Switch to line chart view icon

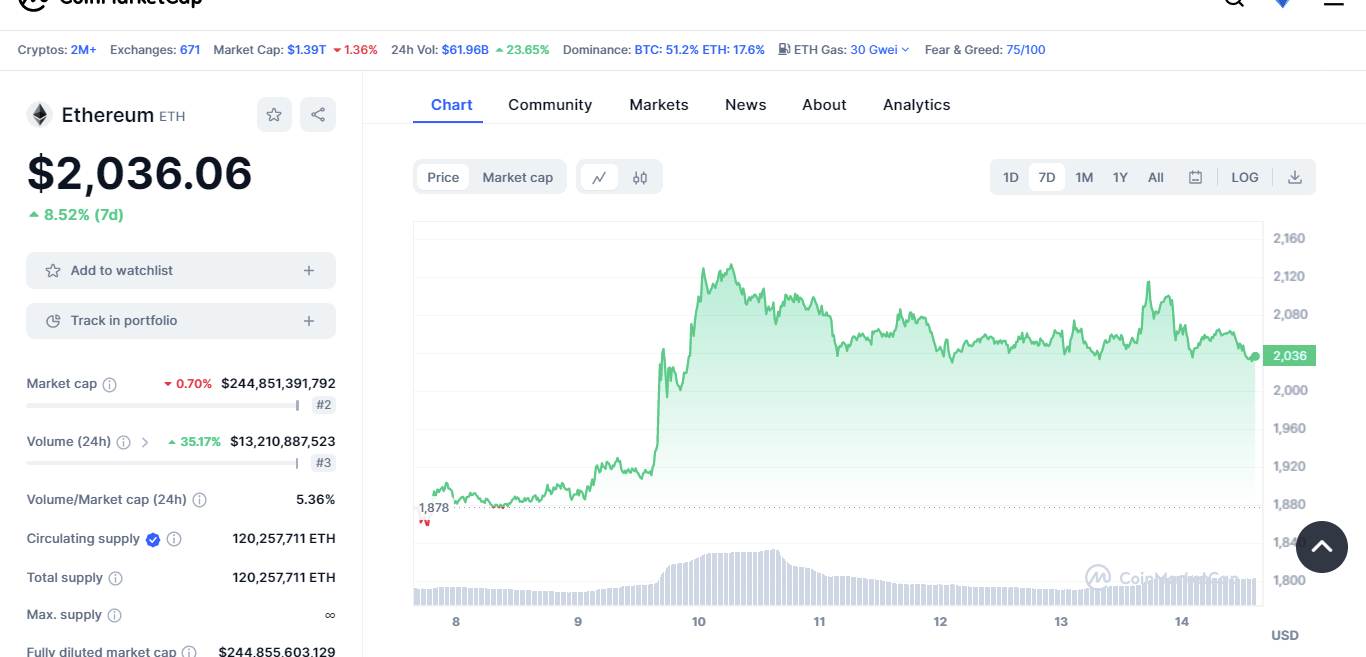click(x=599, y=177)
